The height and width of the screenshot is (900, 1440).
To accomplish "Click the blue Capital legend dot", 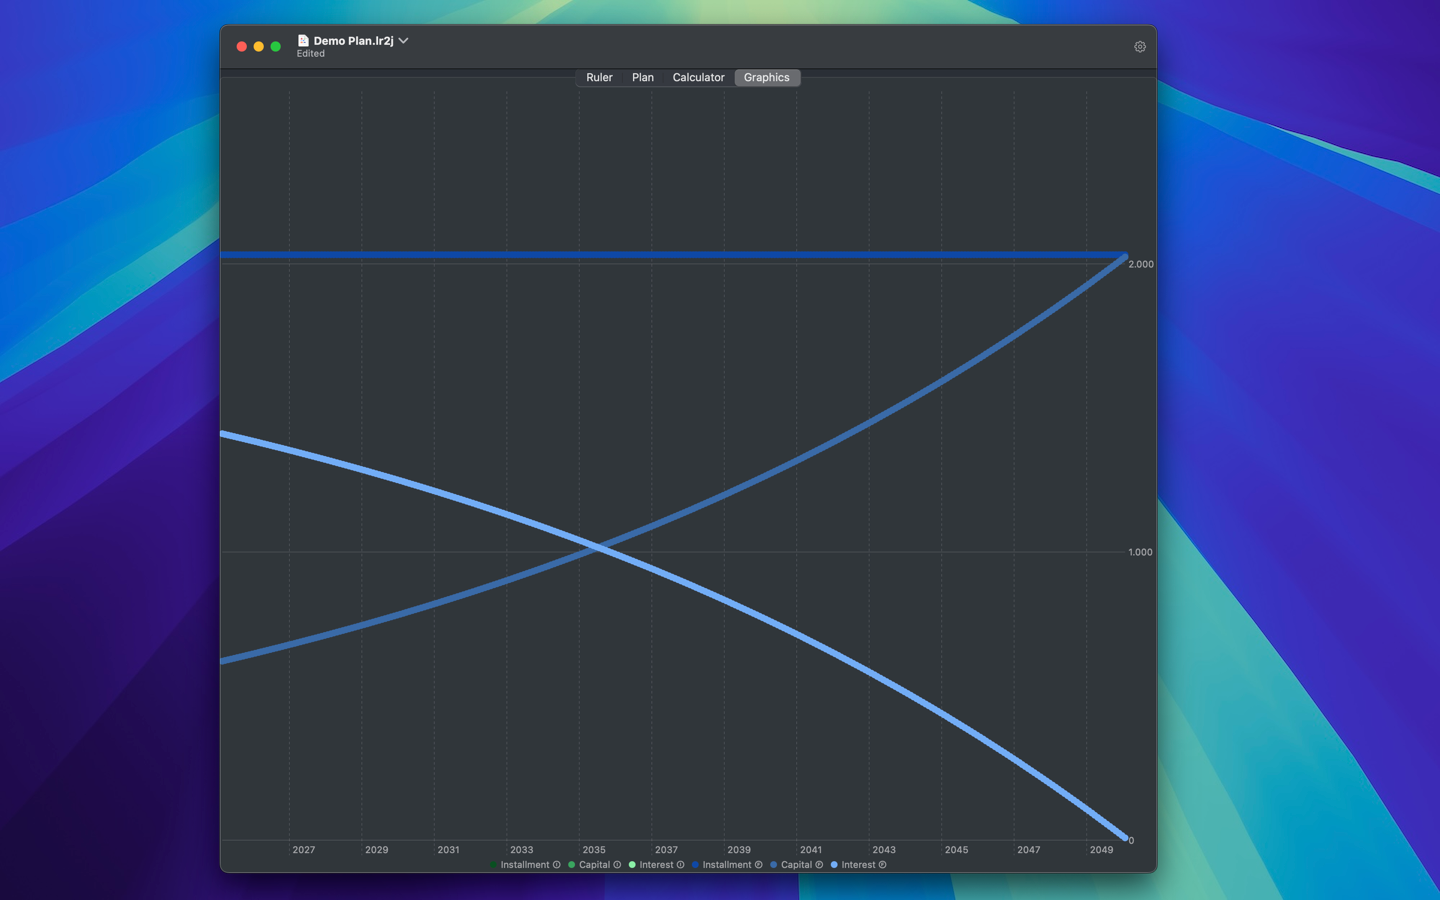I will pos(773,865).
